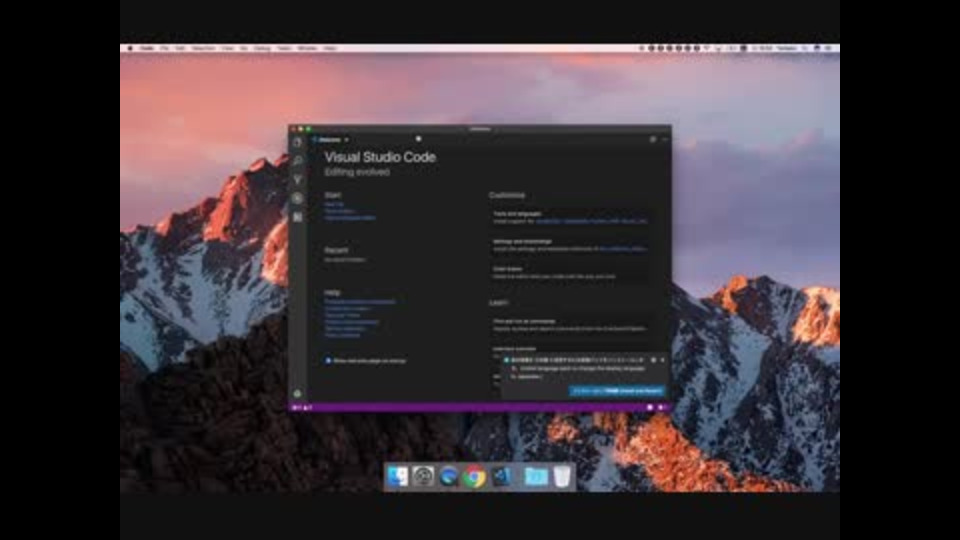The width and height of the screenshot is (960, 540).
Task: Open the Extensions view in activity bar
Action: [x=298, y=217]
